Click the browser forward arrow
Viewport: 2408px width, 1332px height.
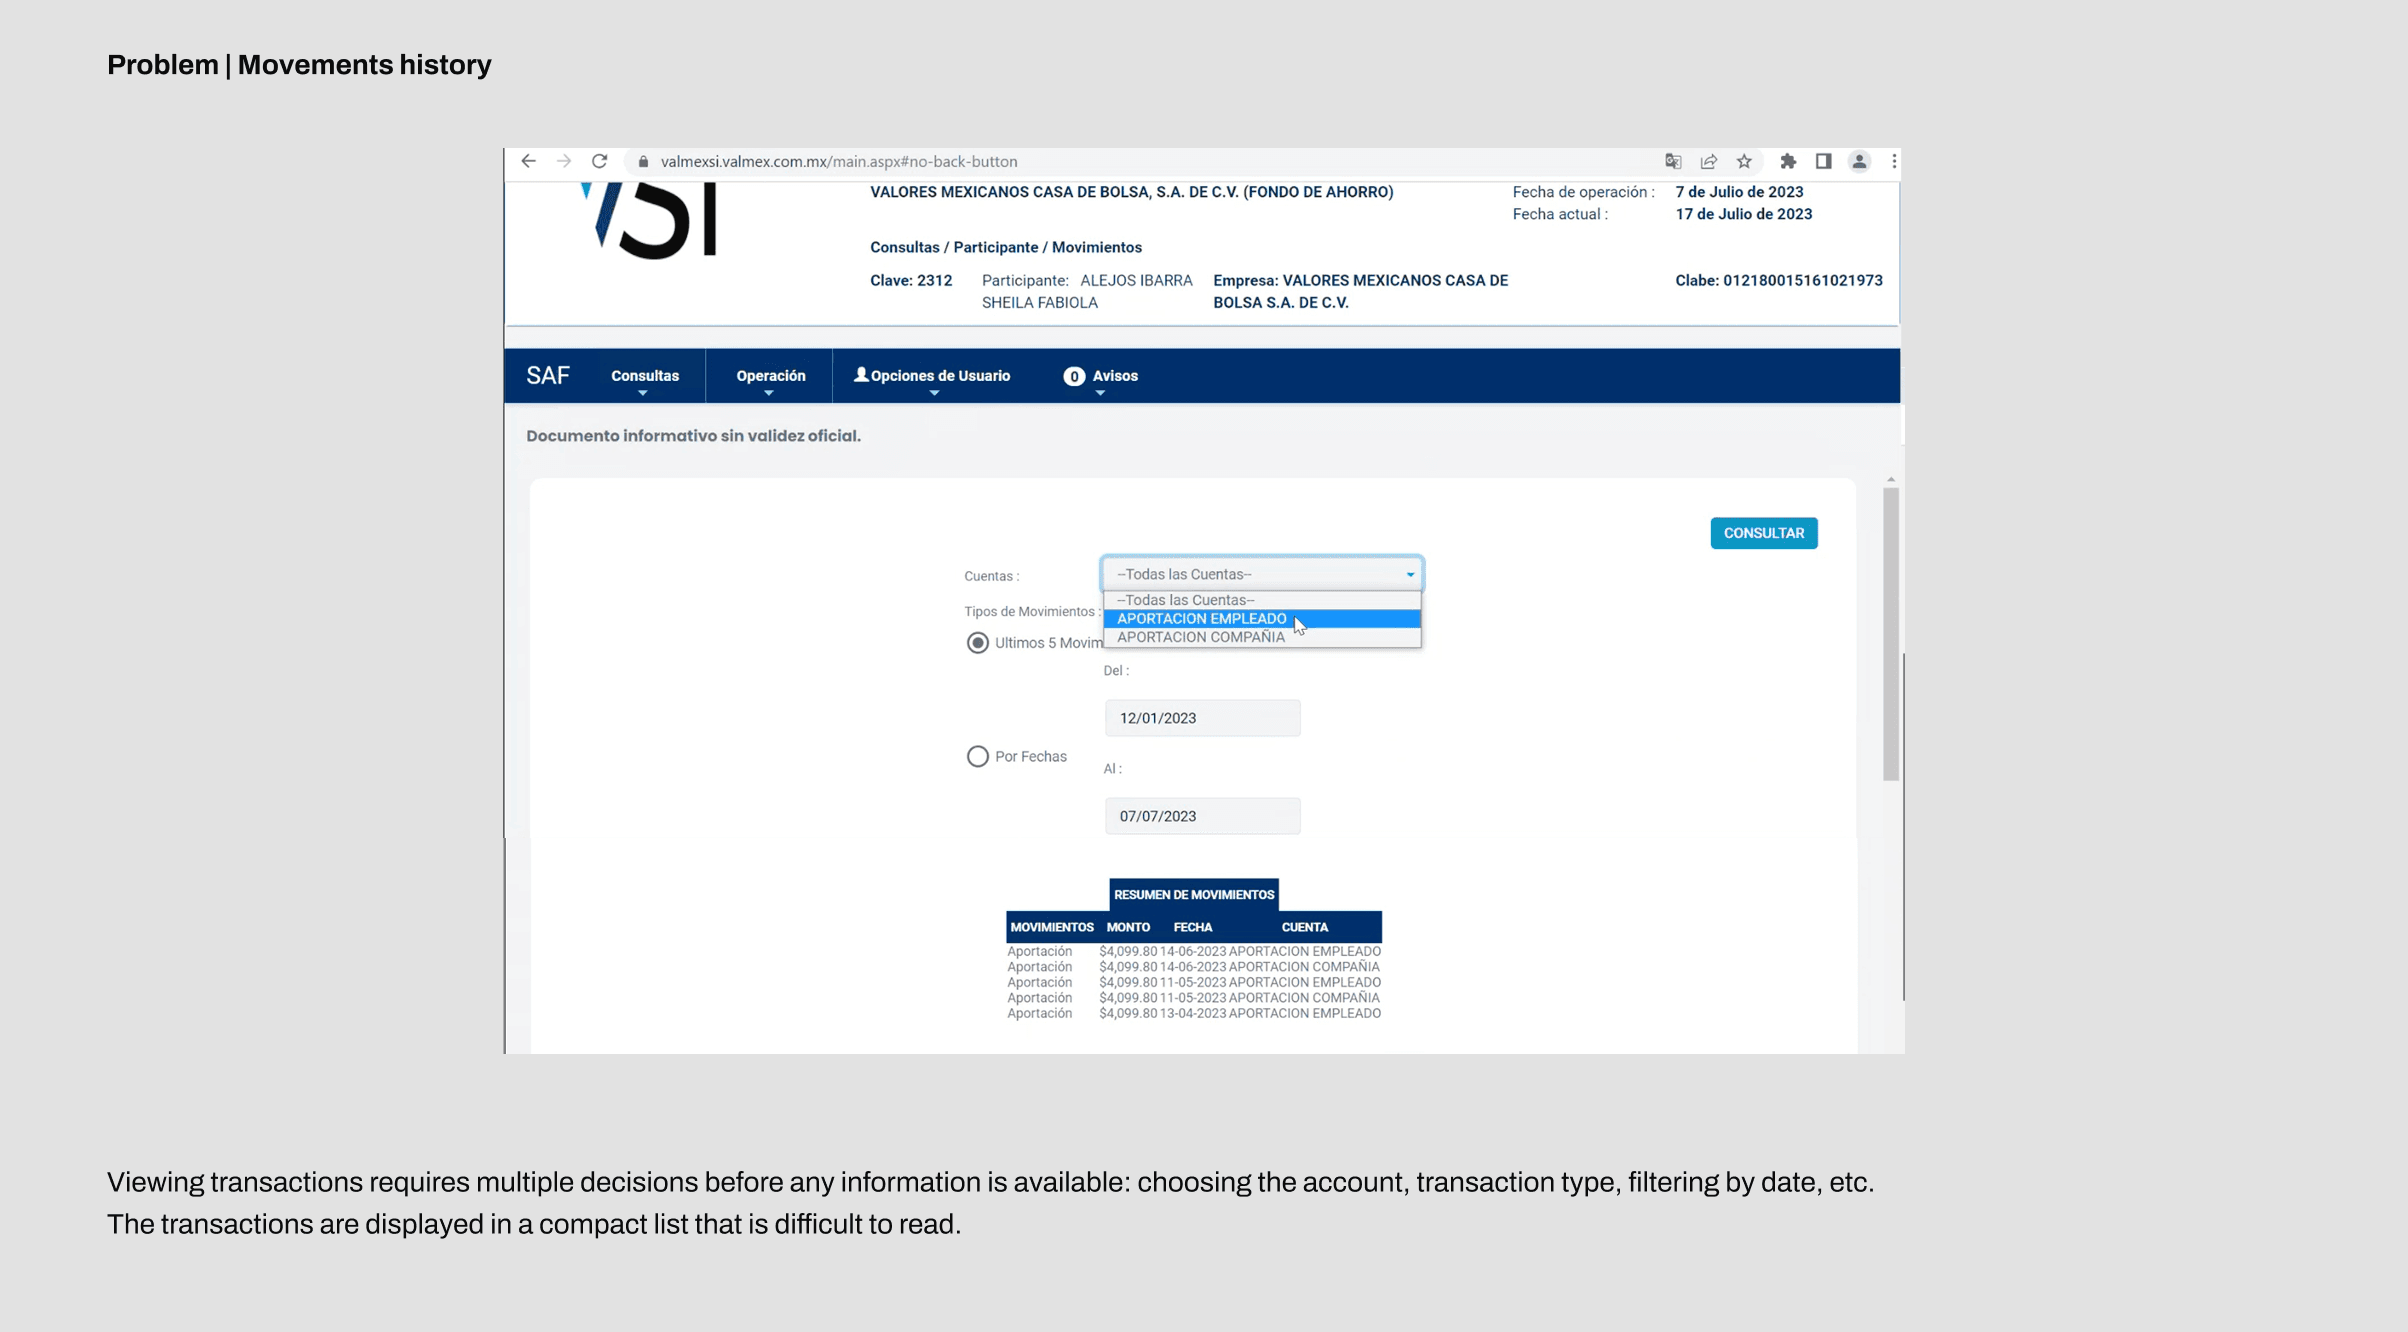click(x=564, y=161)
